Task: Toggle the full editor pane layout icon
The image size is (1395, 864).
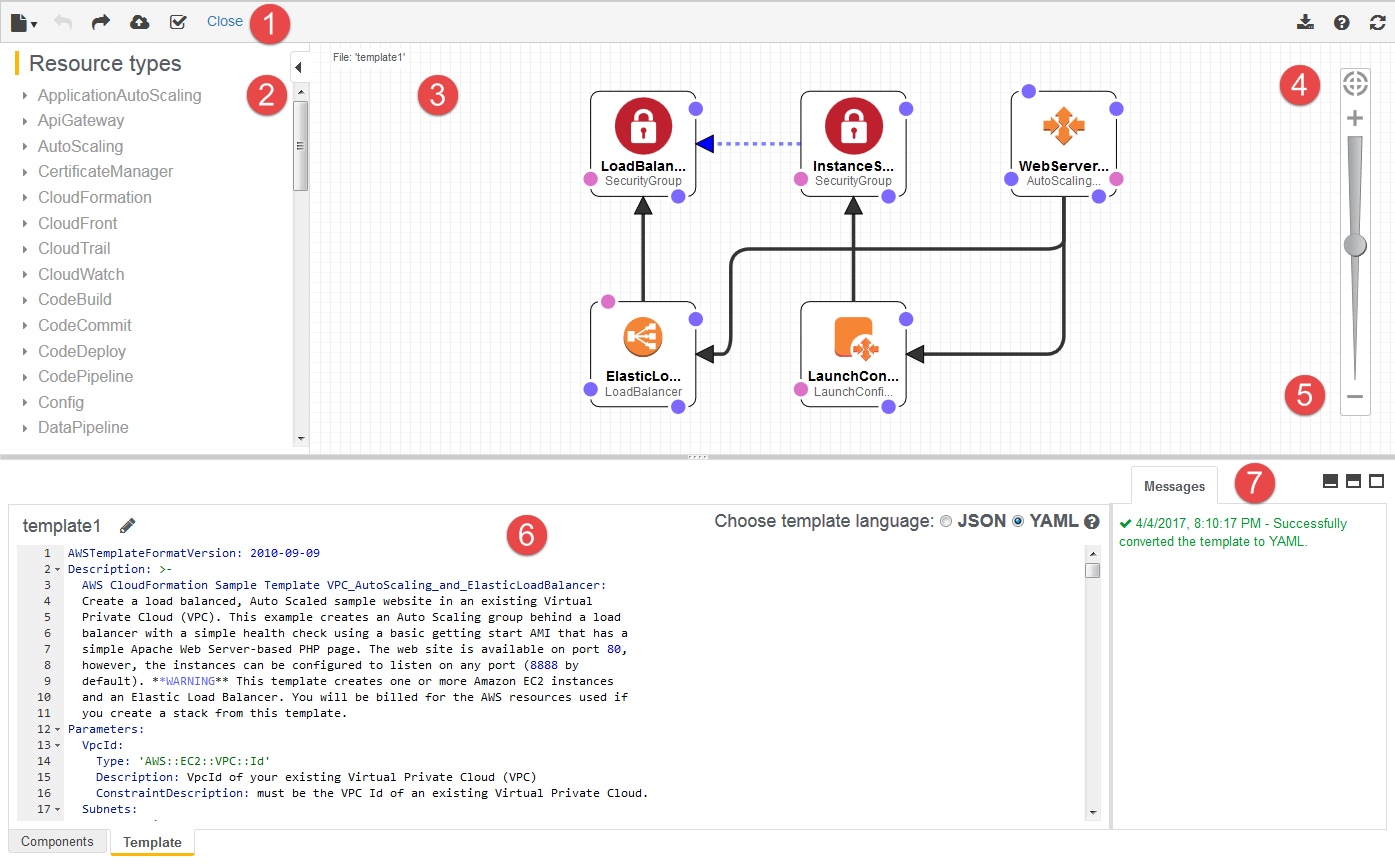Action: (1376, 481)
